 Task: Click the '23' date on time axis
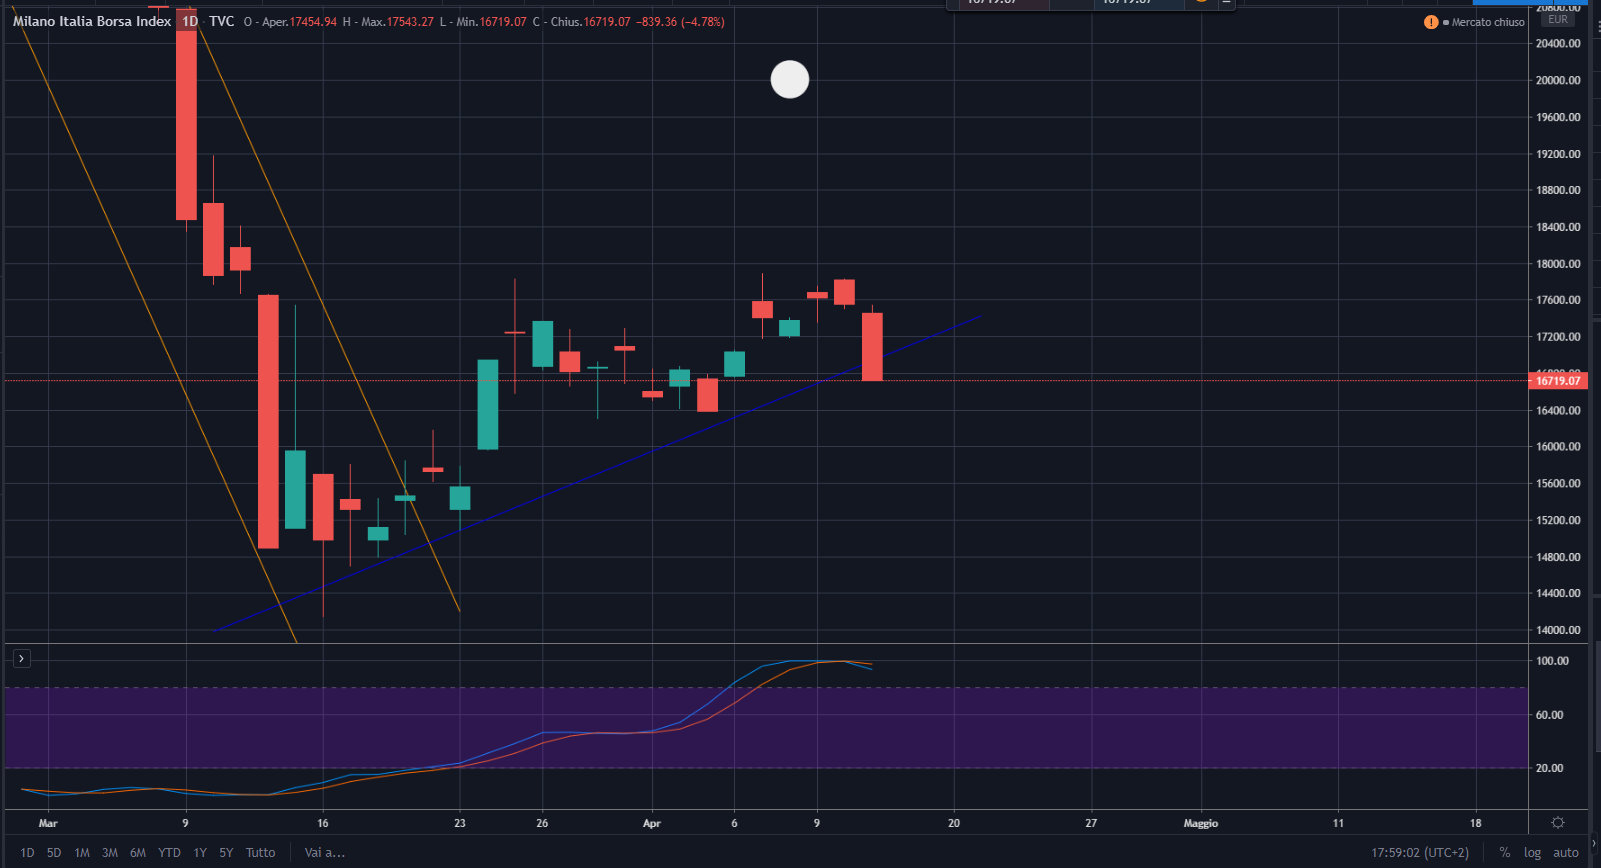point(460,823)
